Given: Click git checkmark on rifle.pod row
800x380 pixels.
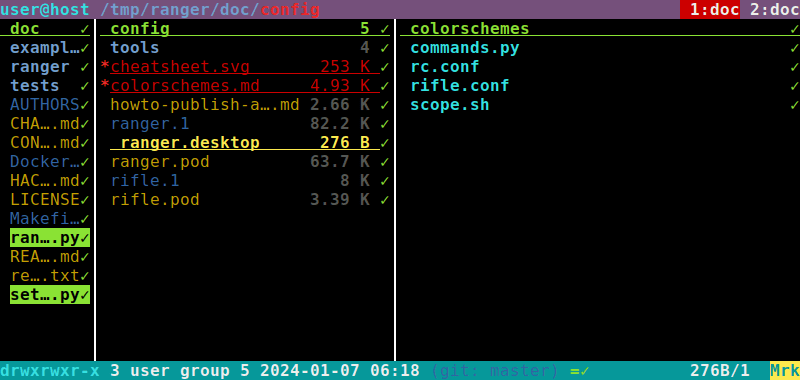Looking at the screenshot, I should (385, 200).
